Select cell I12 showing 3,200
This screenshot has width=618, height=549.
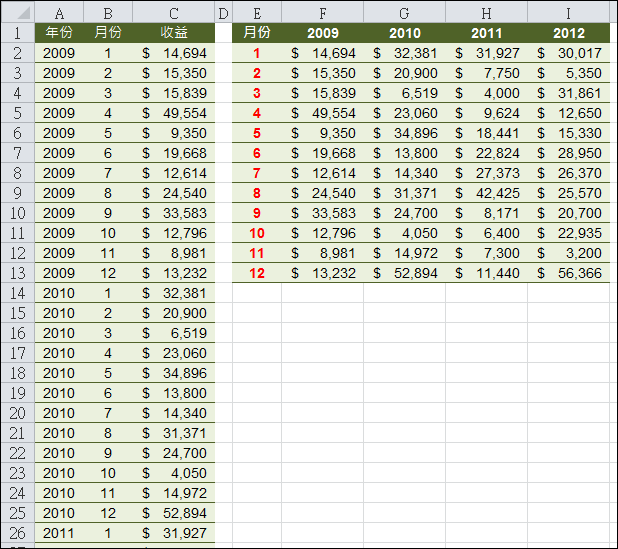[x=568, y=253]
